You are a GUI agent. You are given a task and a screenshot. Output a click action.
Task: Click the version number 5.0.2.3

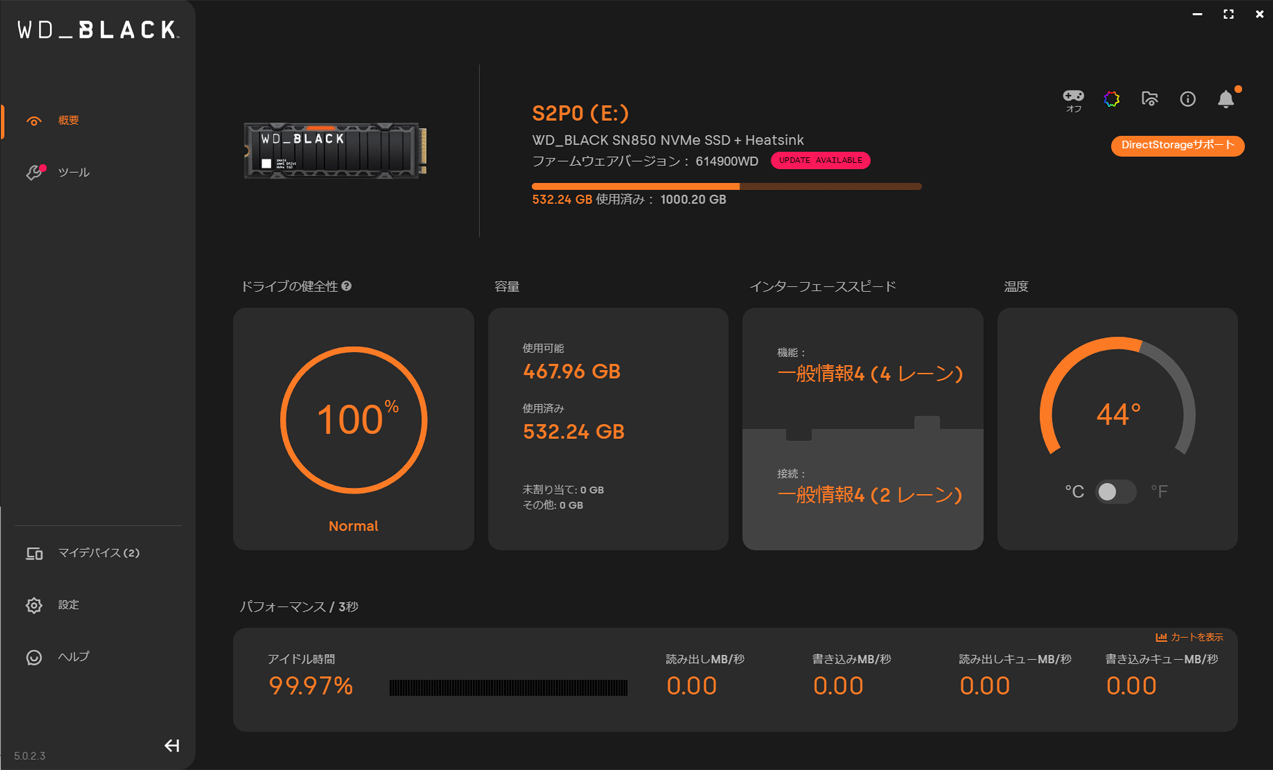(x=30, y=756)
